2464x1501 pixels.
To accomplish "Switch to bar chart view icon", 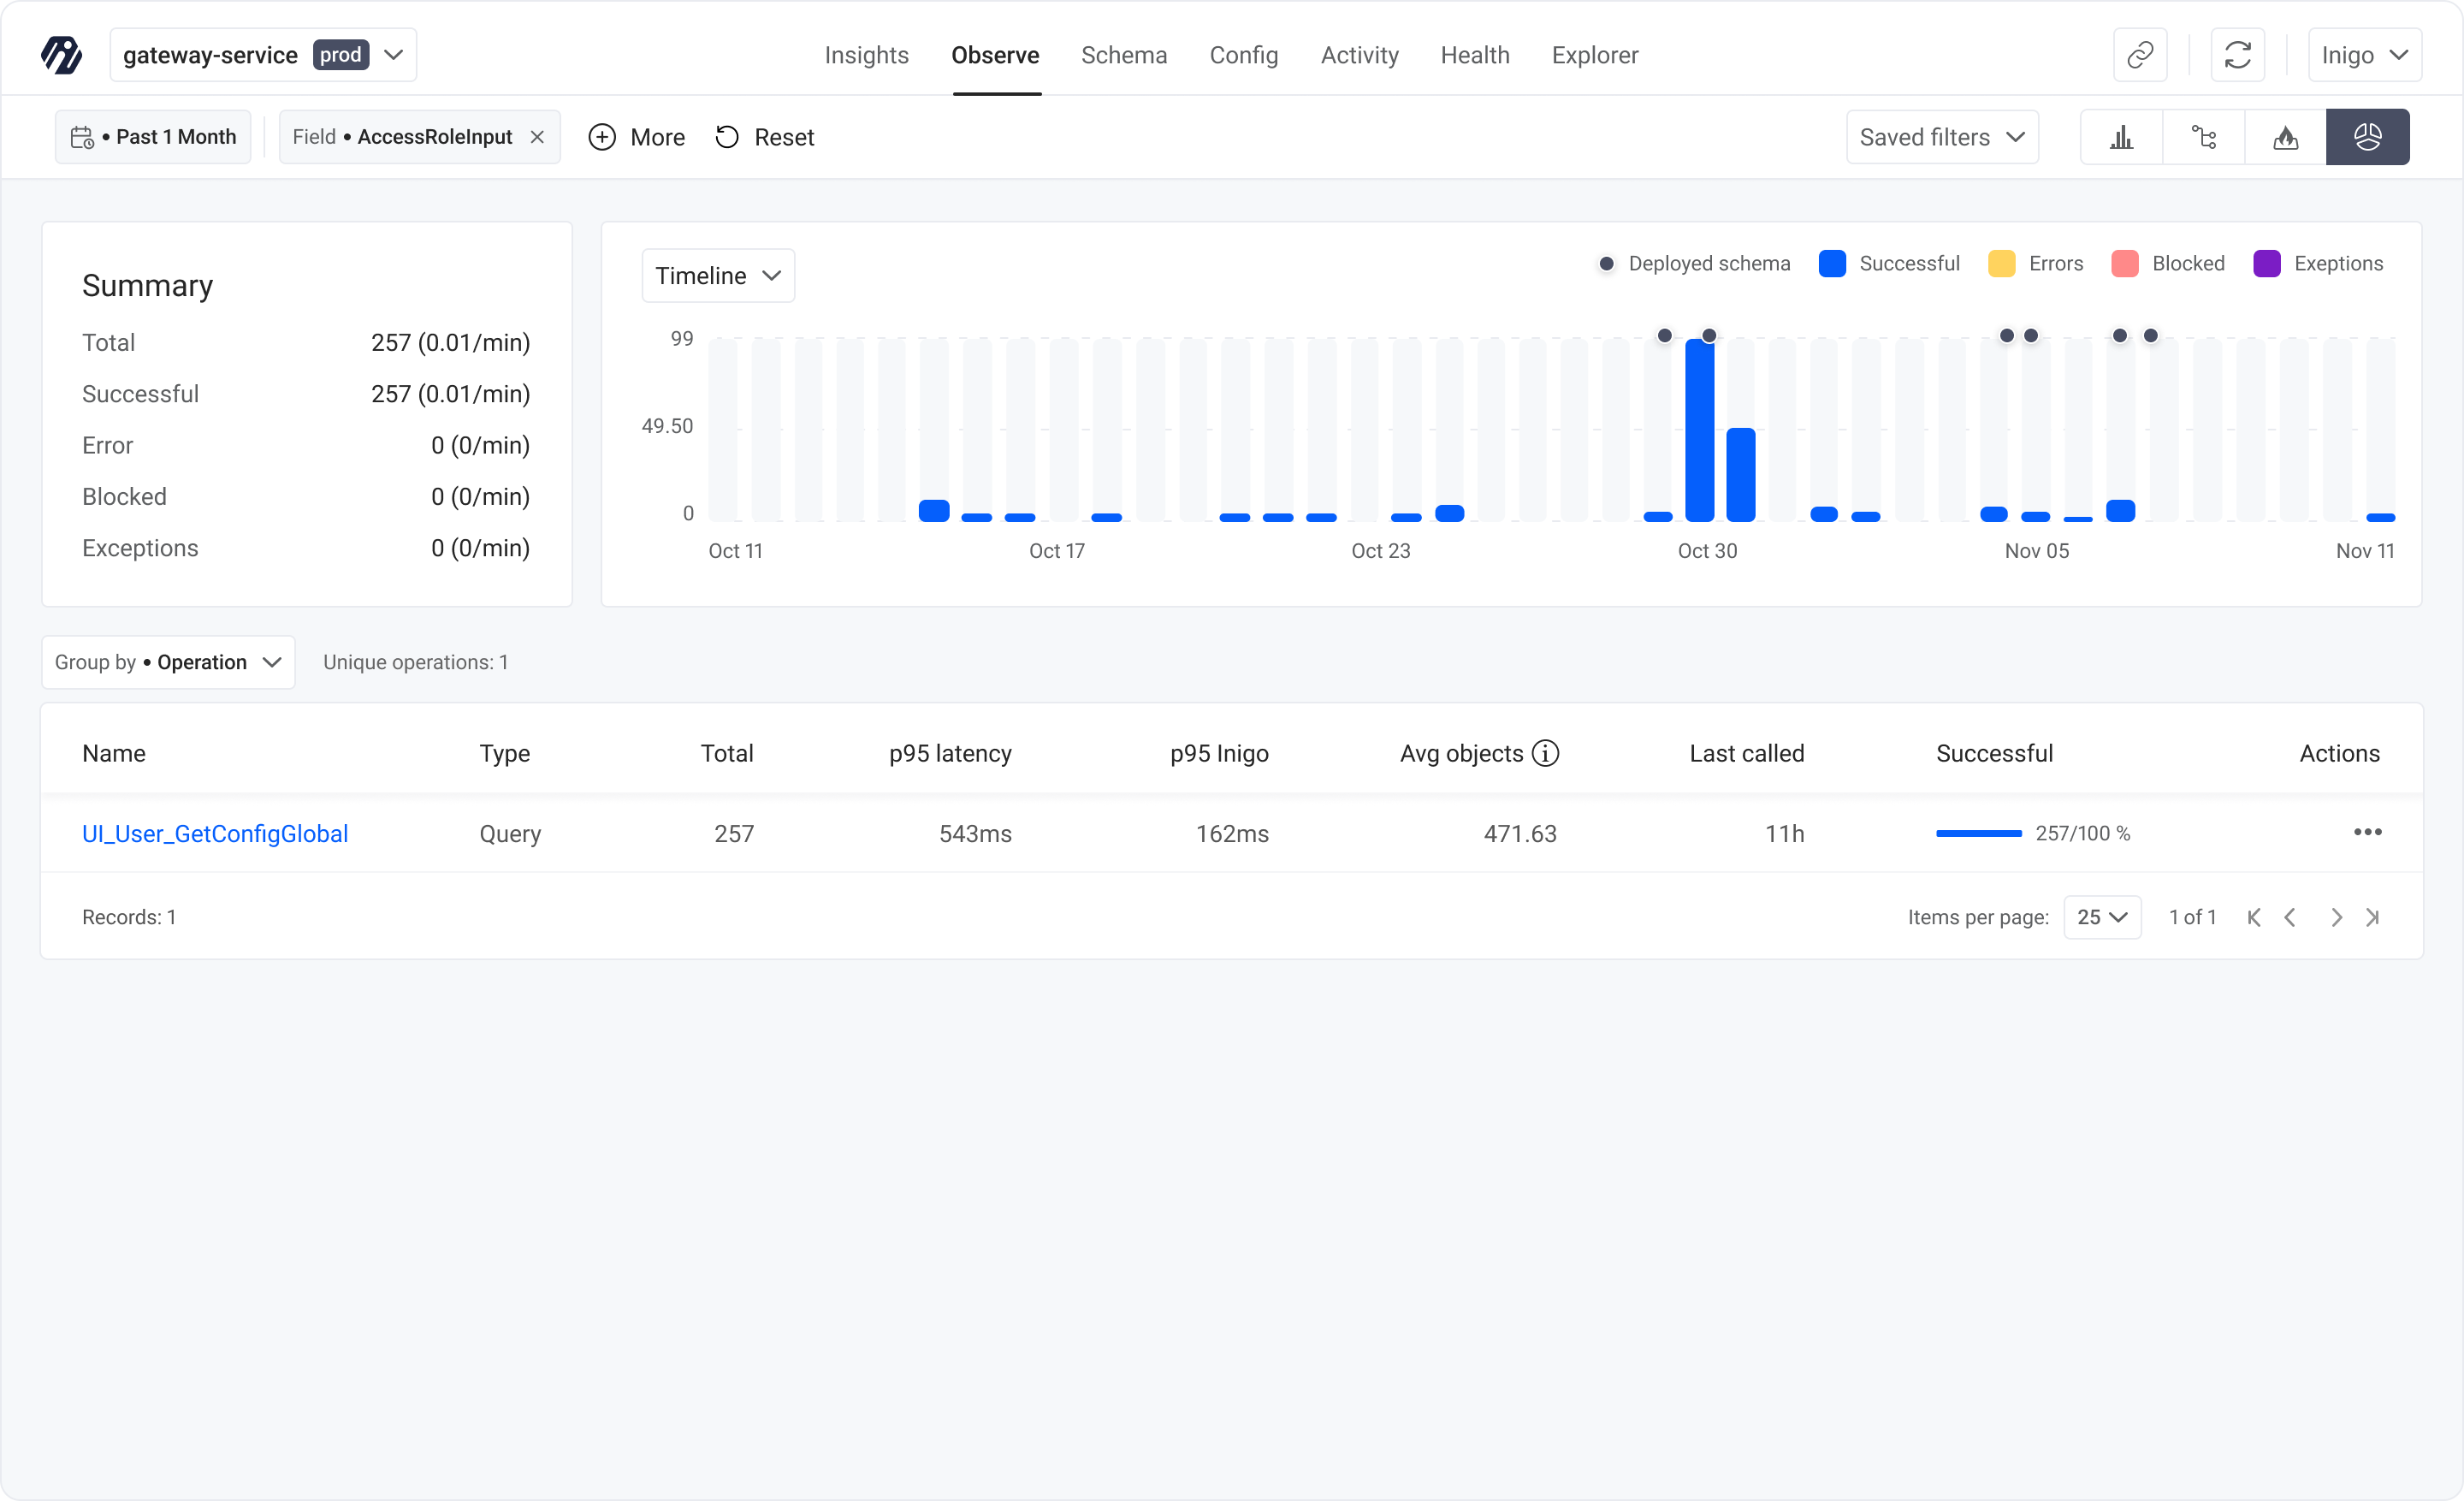I will [2122, 137].
